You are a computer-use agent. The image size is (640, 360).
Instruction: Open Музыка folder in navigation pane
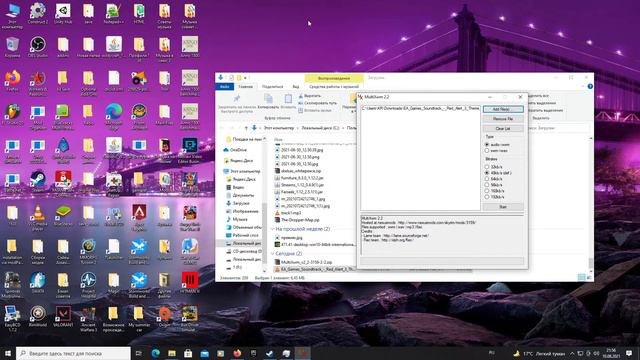coord(236,219)
